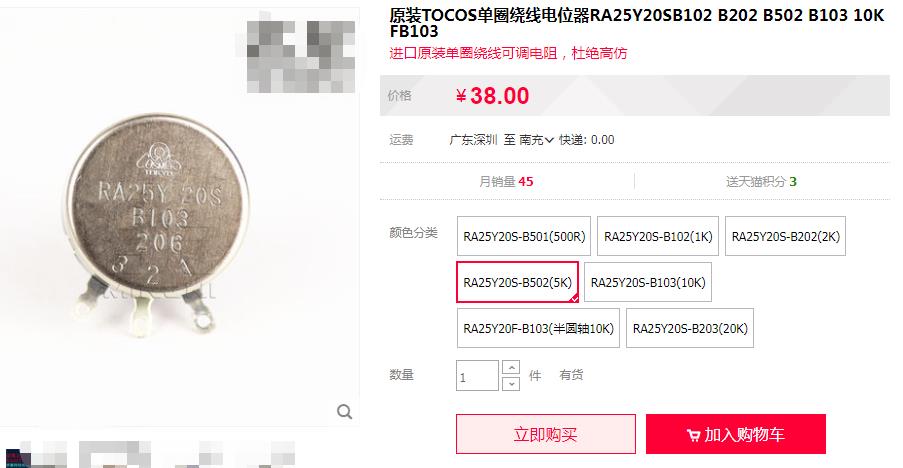The height and width of the screenshot is (468, 903).
Task: Click the magnifier icon on product image
Action: click(344, 412)
